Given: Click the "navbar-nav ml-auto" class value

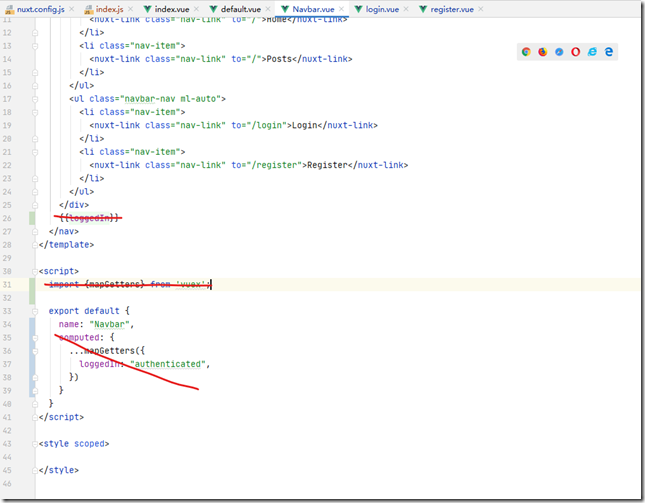Looking at the screenshot, I should pos(170,99).
